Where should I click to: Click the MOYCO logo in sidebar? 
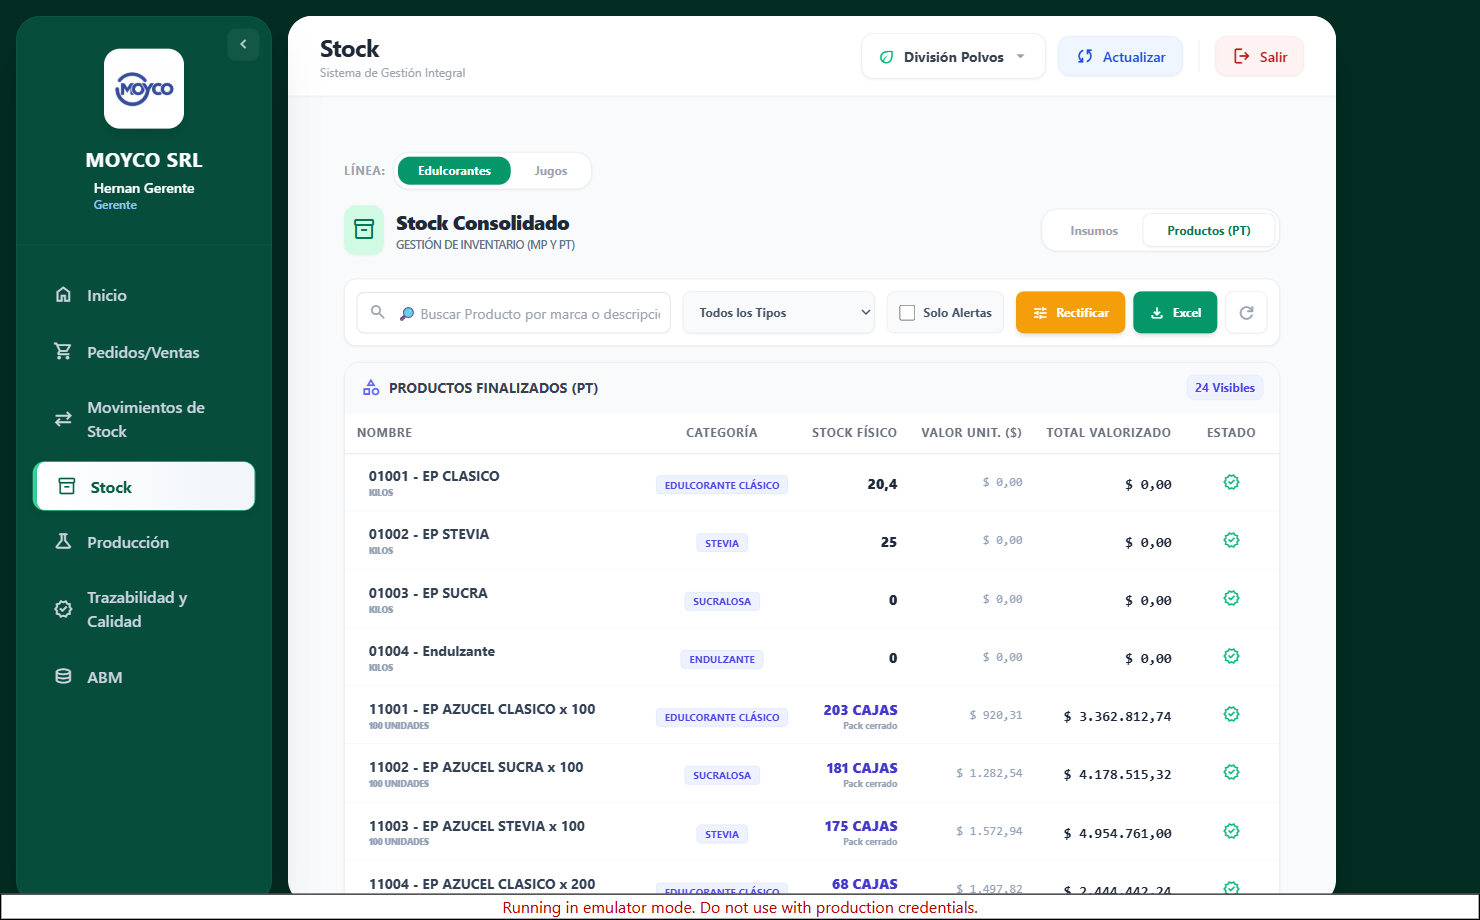coord(144,89)
